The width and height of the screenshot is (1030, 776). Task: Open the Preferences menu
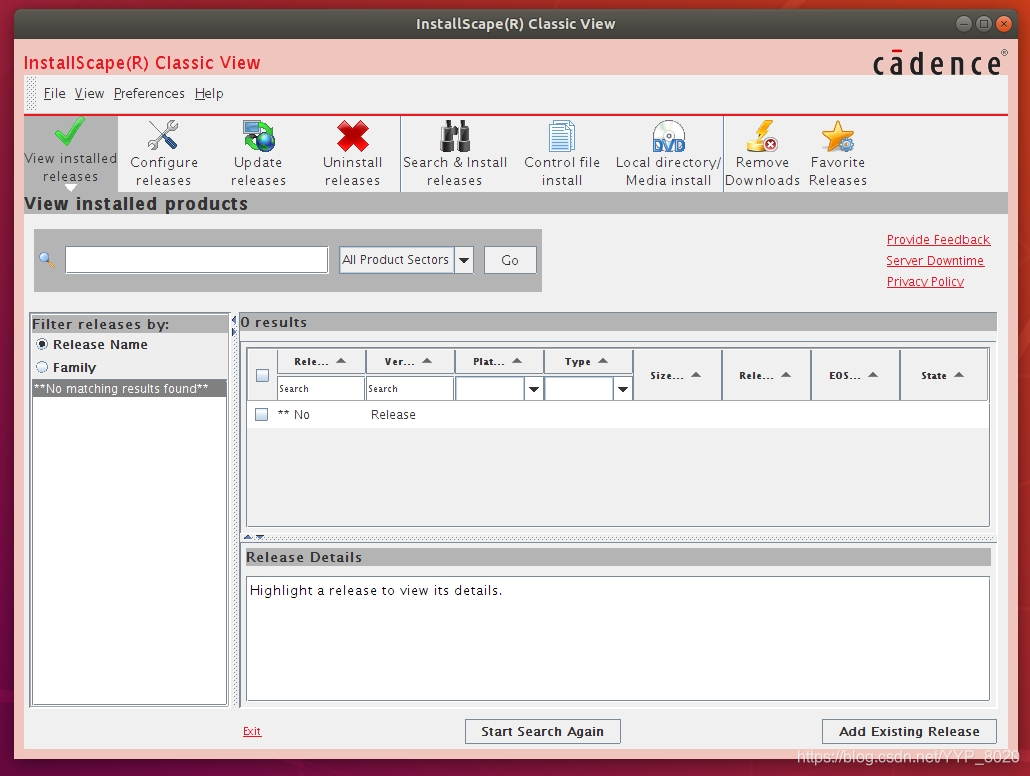149,93
